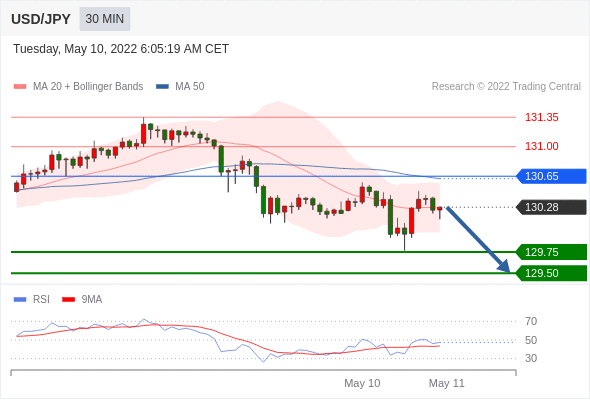Click the RSI 70 axis value
Viewport: 590px width, 400px height.
pyautogui.click(x=531, y=321)
